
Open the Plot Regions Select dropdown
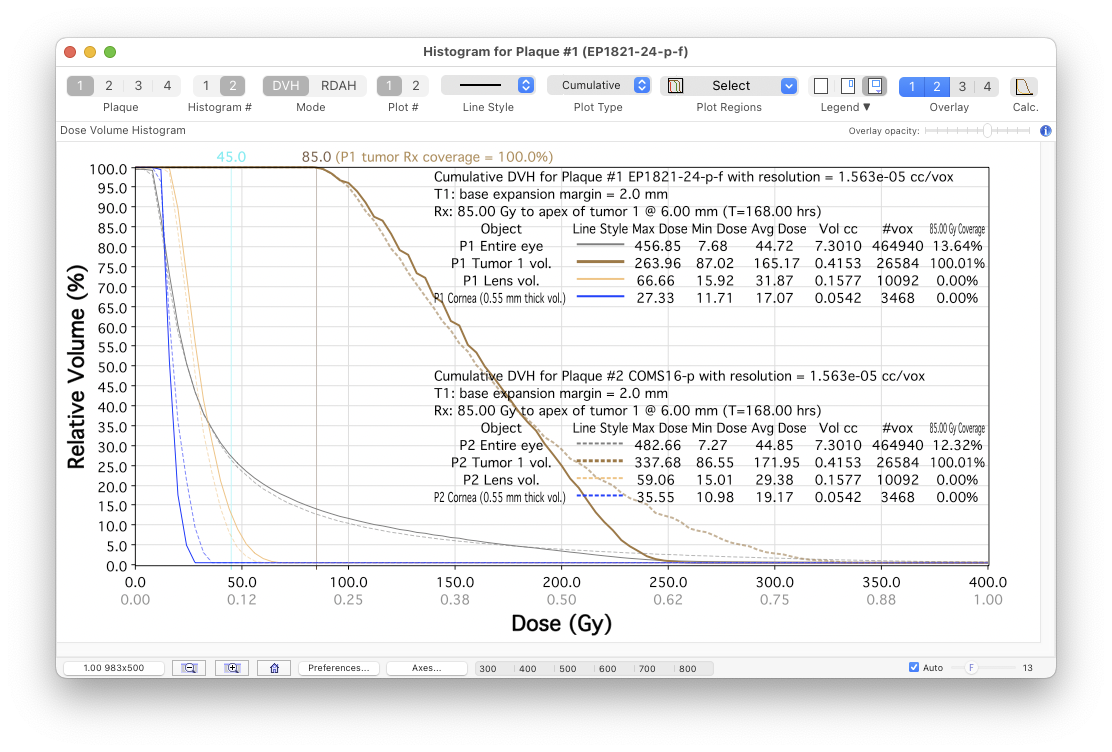click(731, 86)
